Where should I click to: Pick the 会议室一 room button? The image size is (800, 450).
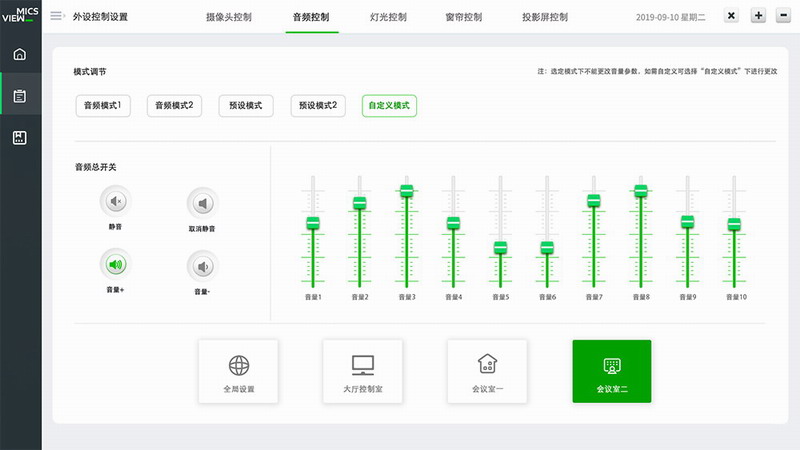[x=487, y=371]
